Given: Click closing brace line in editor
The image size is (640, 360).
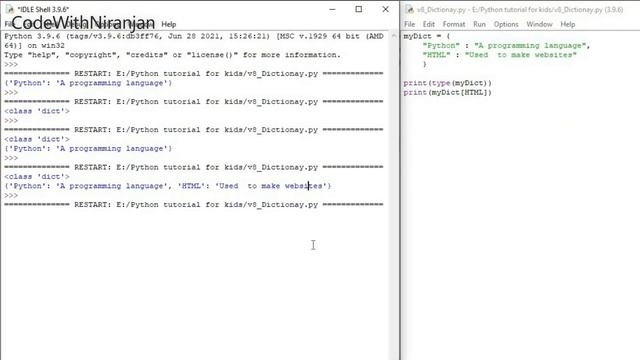Looking at the screenshot, I should click(x=424, y=64).
